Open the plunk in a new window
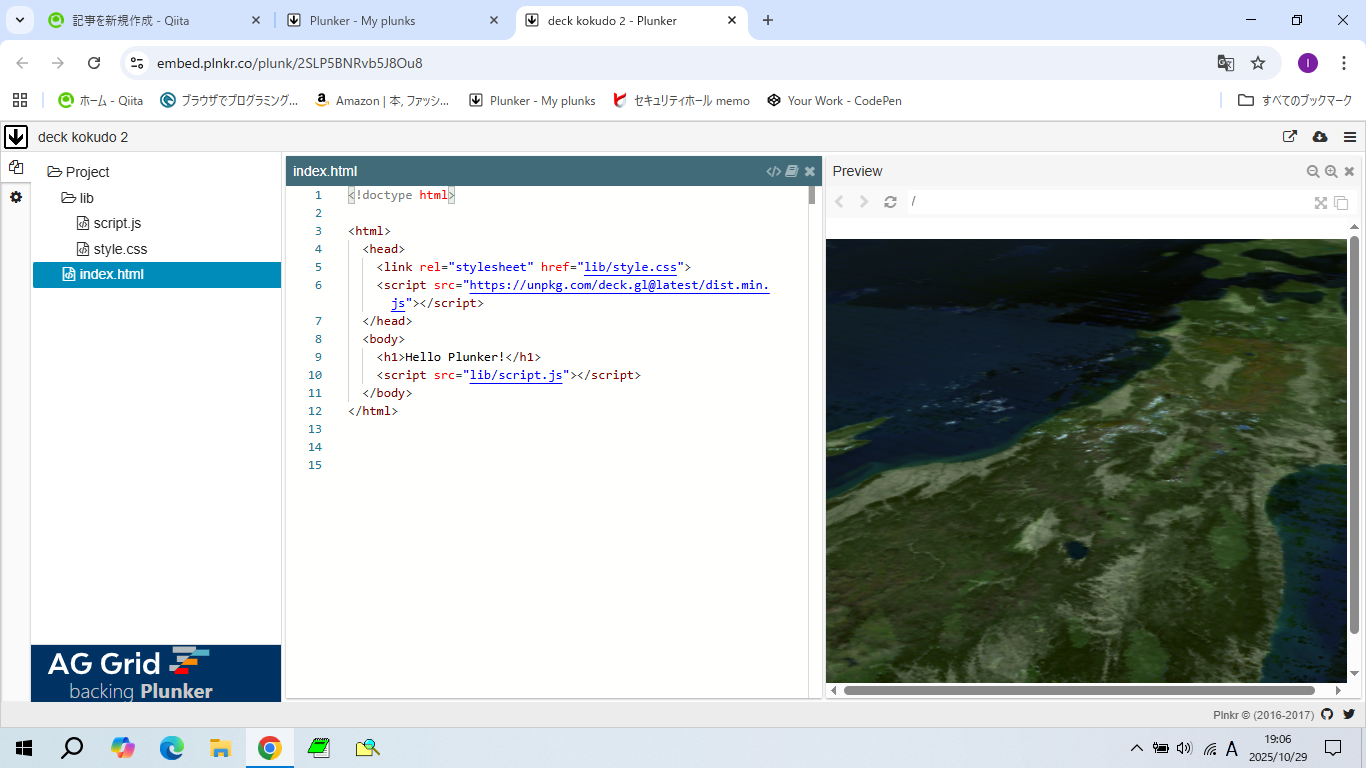The width and height of the screenshot is (1366, 768). pyautogui.click(x=1290, y=137)
